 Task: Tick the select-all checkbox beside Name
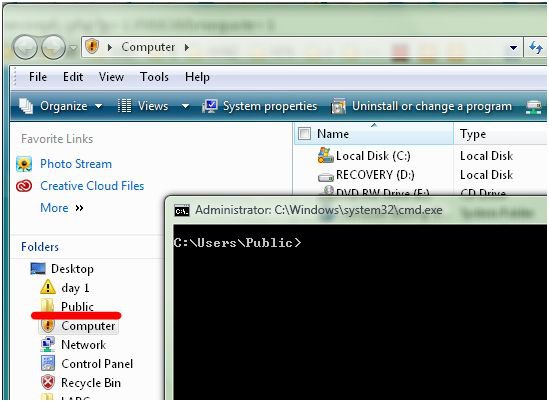point(304,133)
